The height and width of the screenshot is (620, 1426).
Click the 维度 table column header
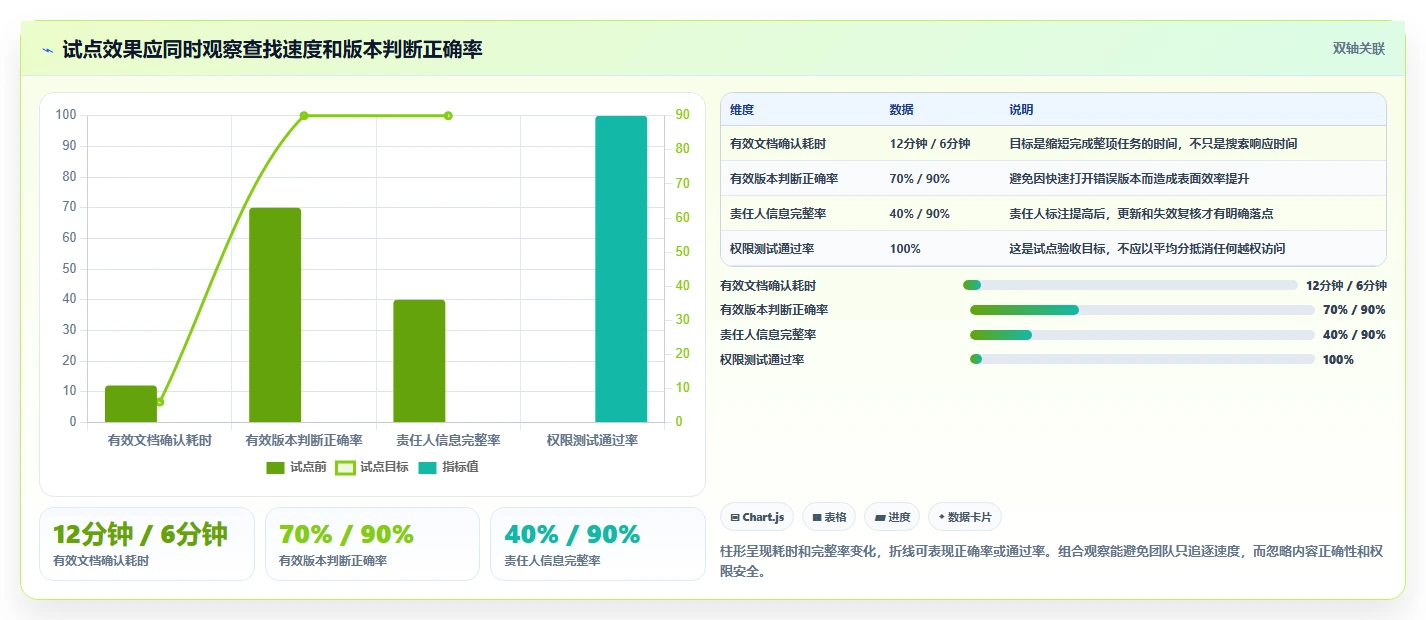coord(742,110)
